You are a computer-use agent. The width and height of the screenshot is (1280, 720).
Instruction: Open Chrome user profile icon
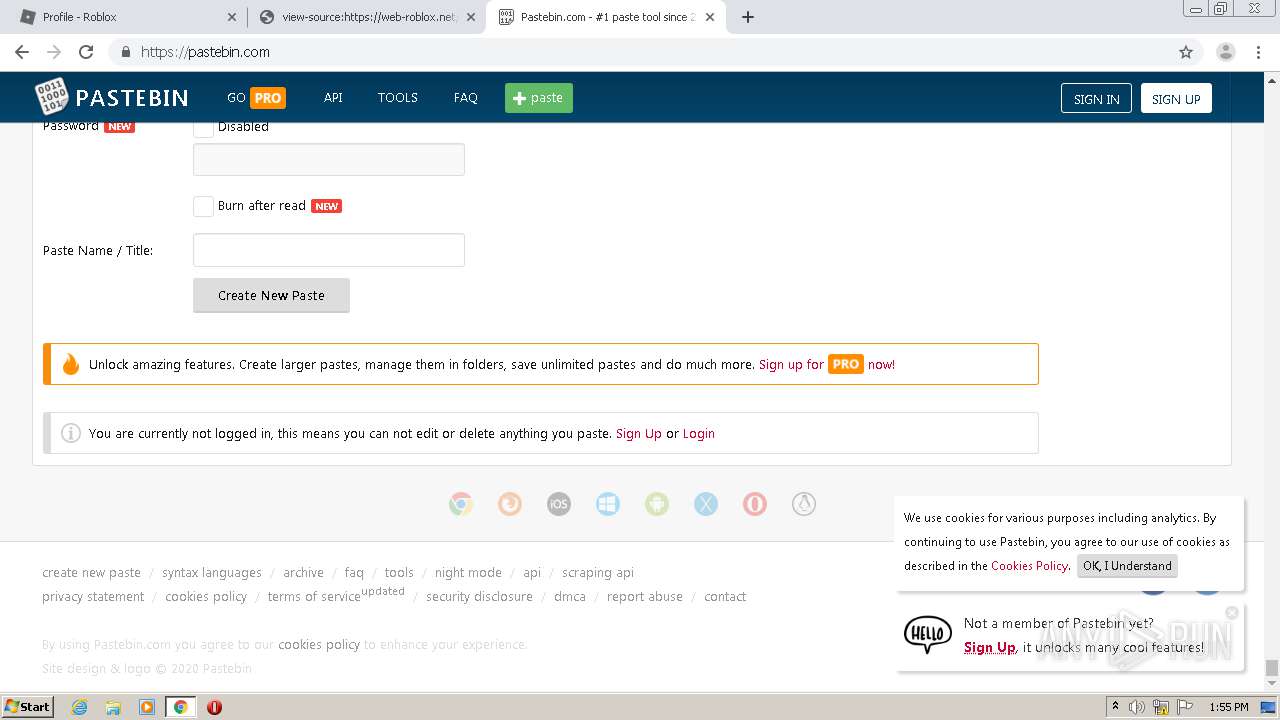tap(1225, 52)
